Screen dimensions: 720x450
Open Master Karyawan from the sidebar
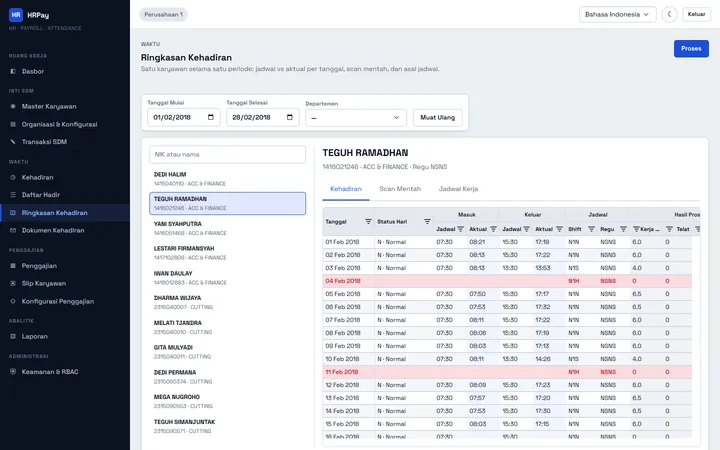[x=65, y=106]
